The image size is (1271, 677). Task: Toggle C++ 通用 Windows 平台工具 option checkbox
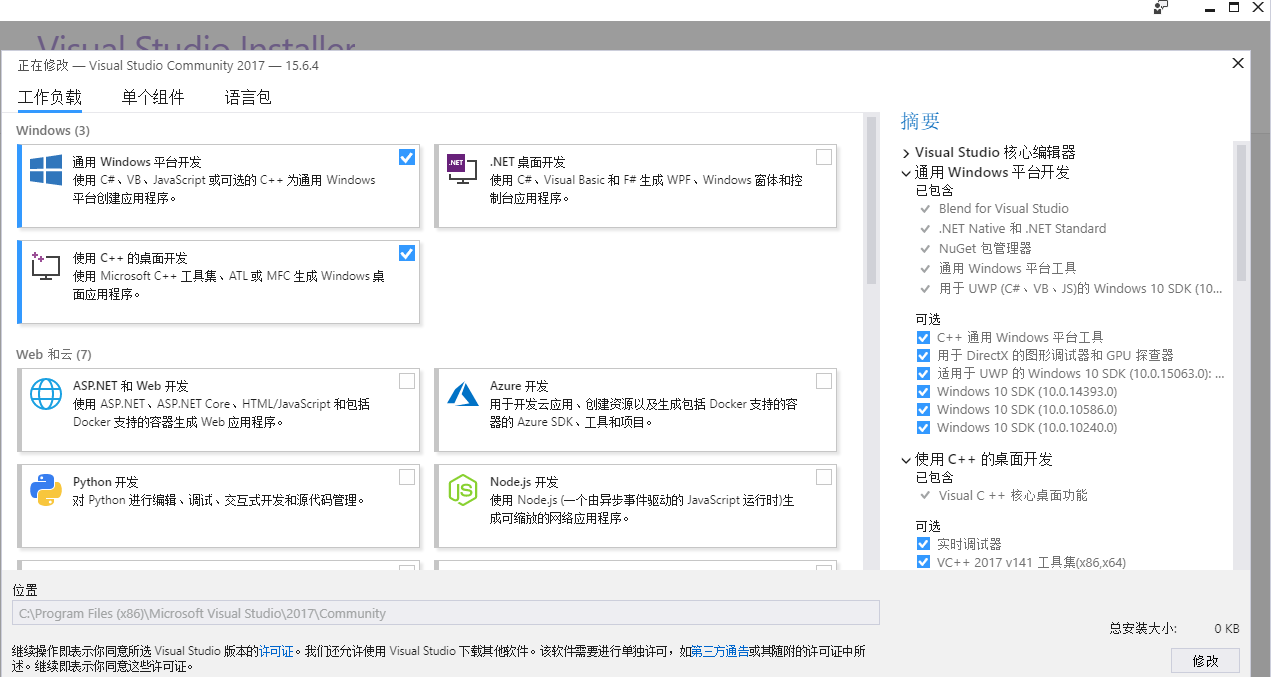pos(923,338)
